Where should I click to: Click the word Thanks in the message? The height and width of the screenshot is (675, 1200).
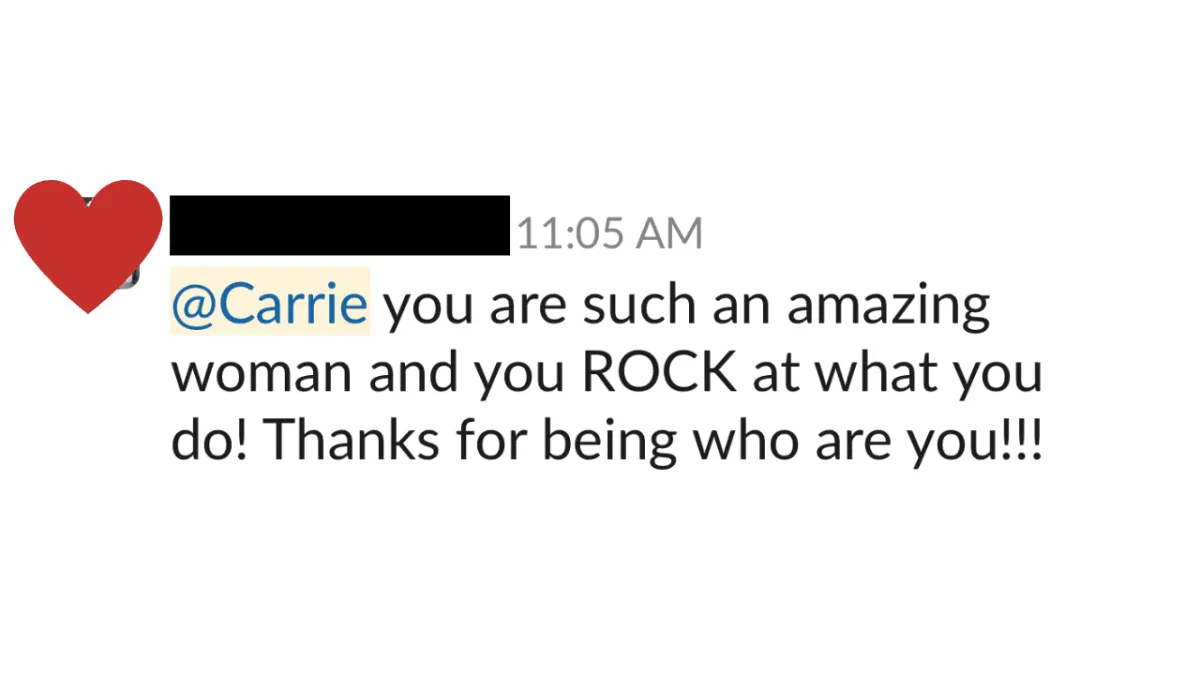click(353, 439)
